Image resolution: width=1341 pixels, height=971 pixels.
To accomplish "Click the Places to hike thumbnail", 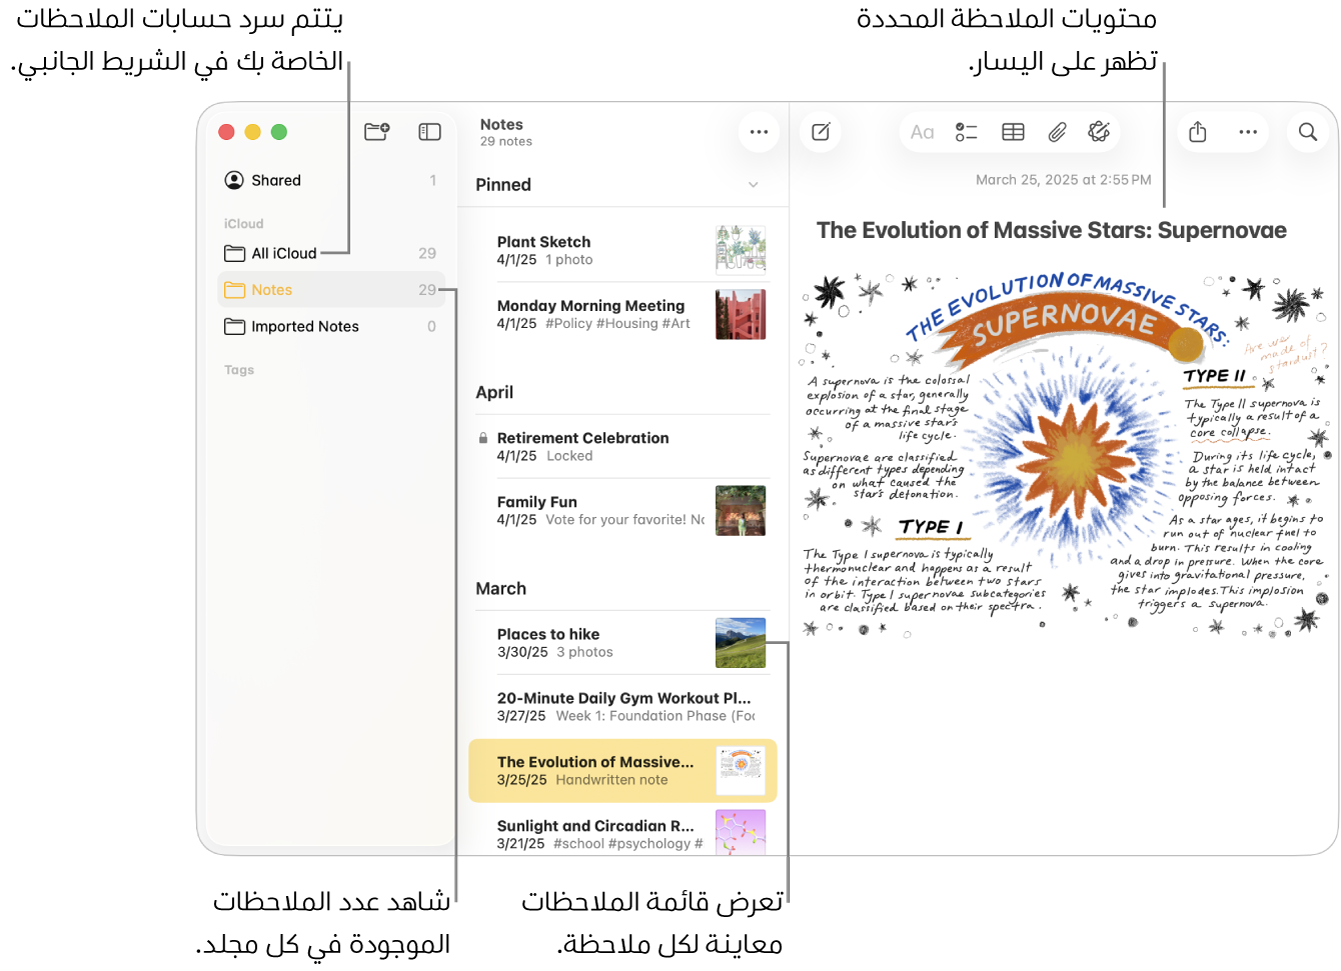I will (741, 642).
